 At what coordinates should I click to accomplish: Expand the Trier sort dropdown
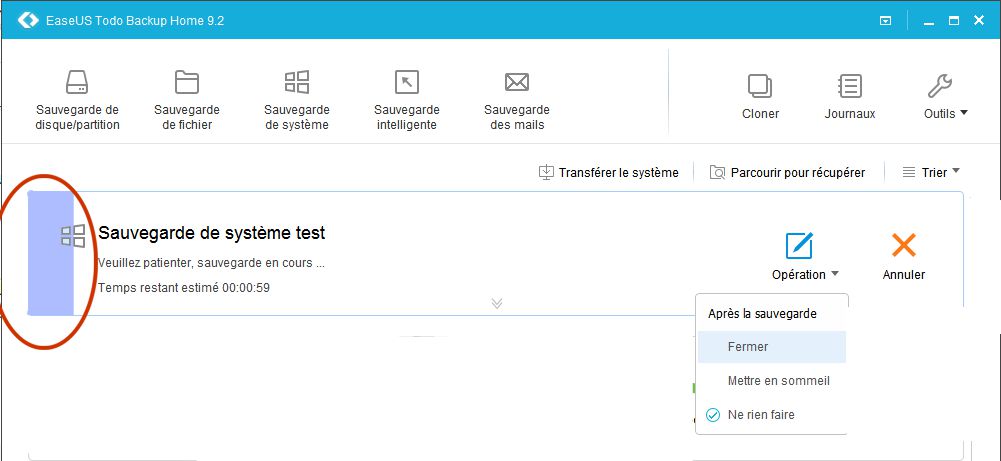coord(932,172)
